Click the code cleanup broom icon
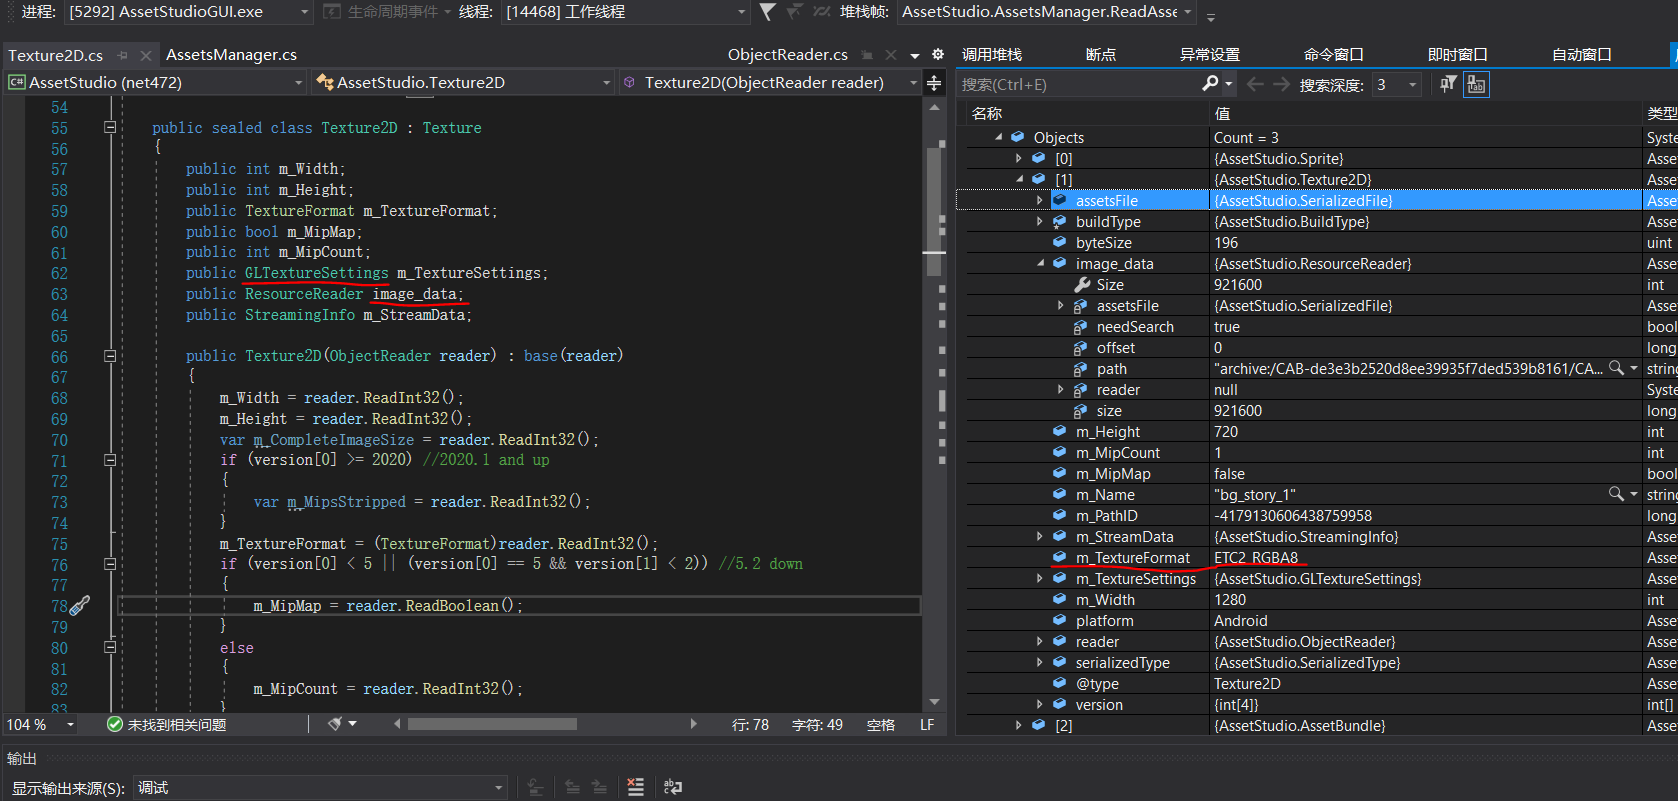Image resolution: width=1678 pixels, height=801 pixels. point(336,724)
